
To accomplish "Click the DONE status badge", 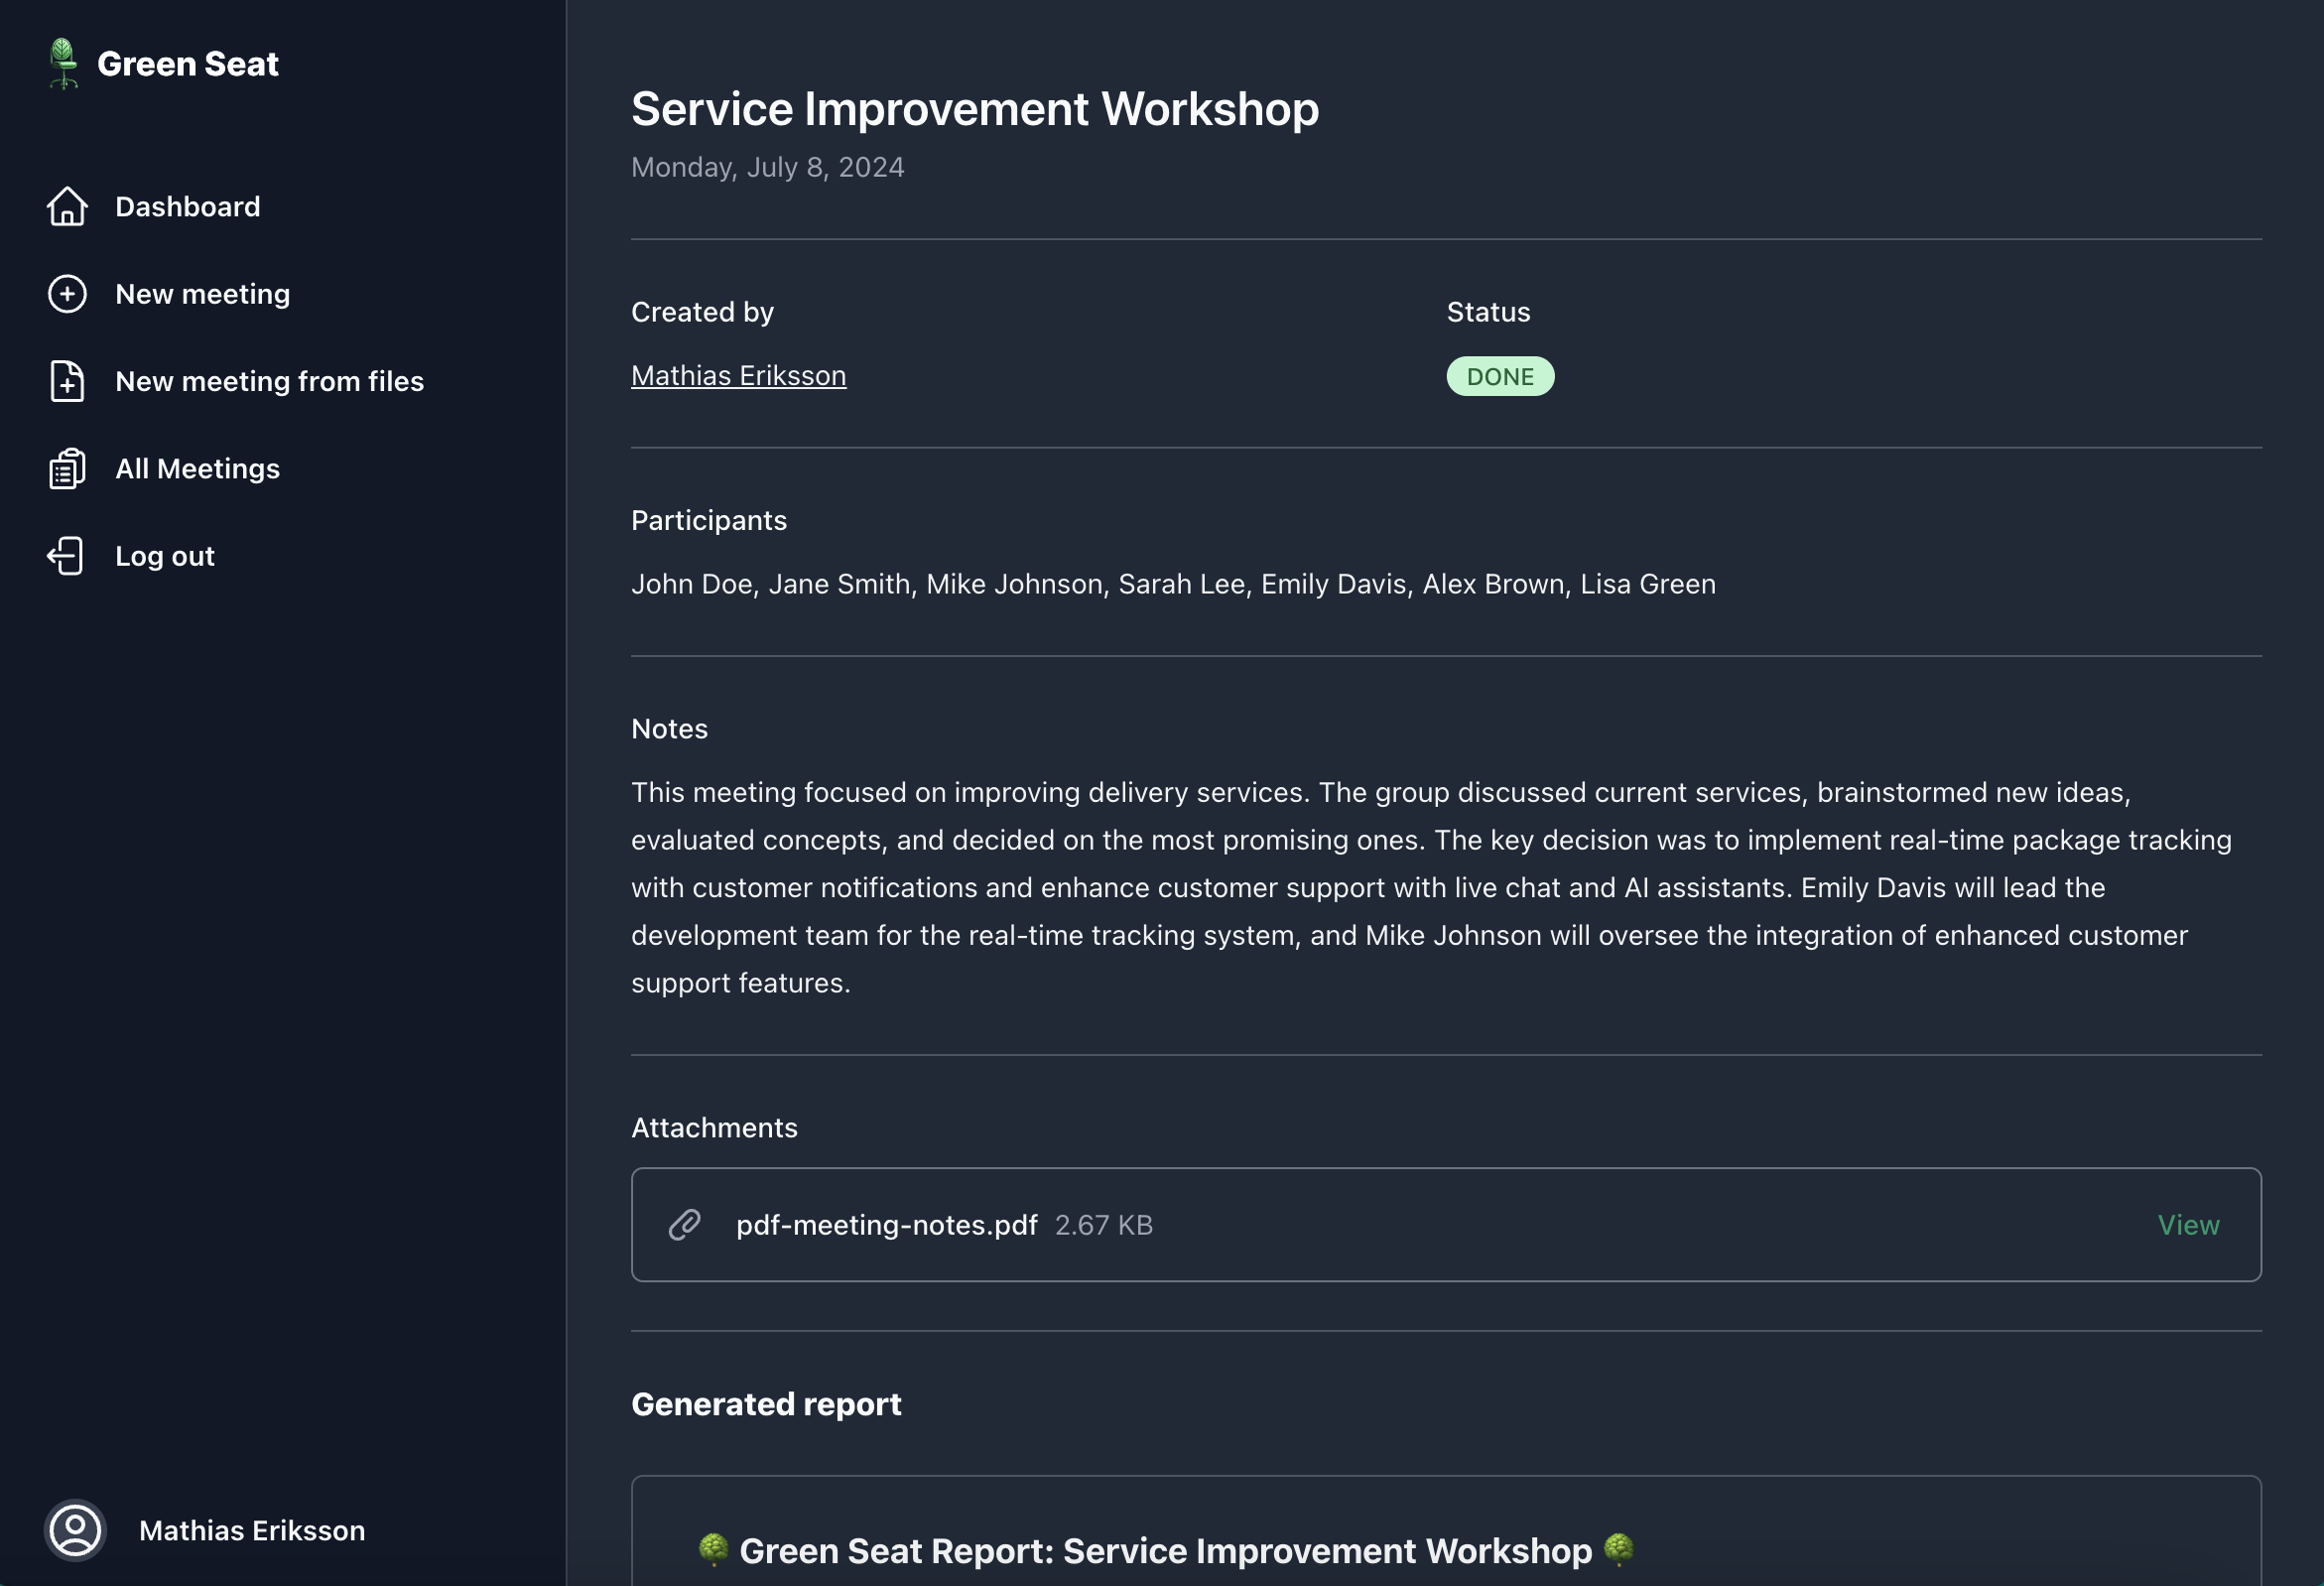I will tap(1499, 377).
